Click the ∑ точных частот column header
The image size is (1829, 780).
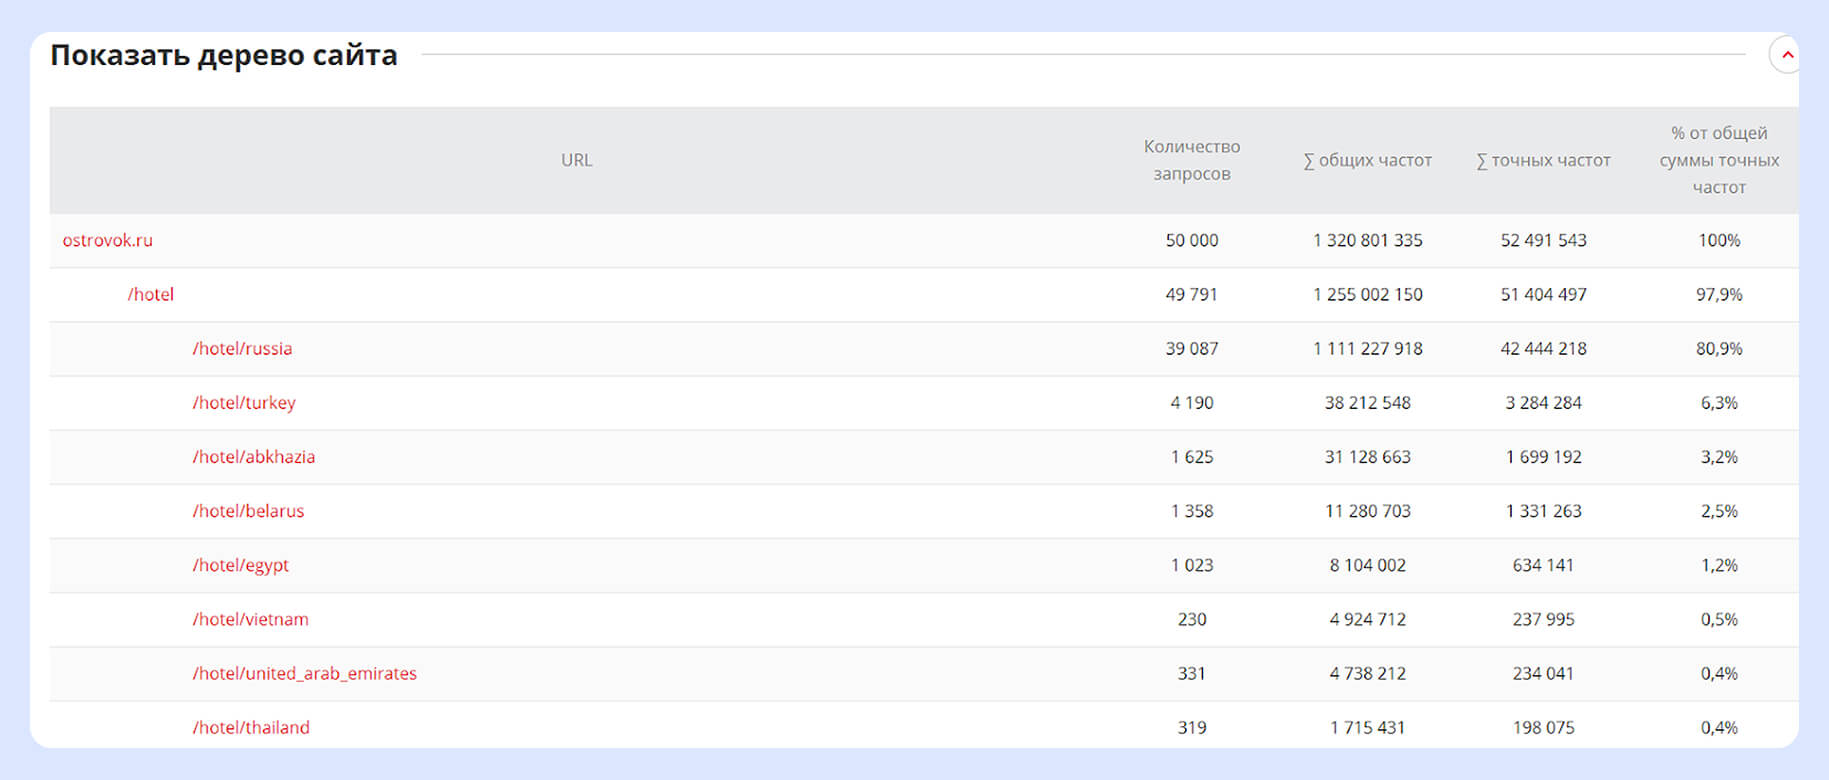[1543, 160]
